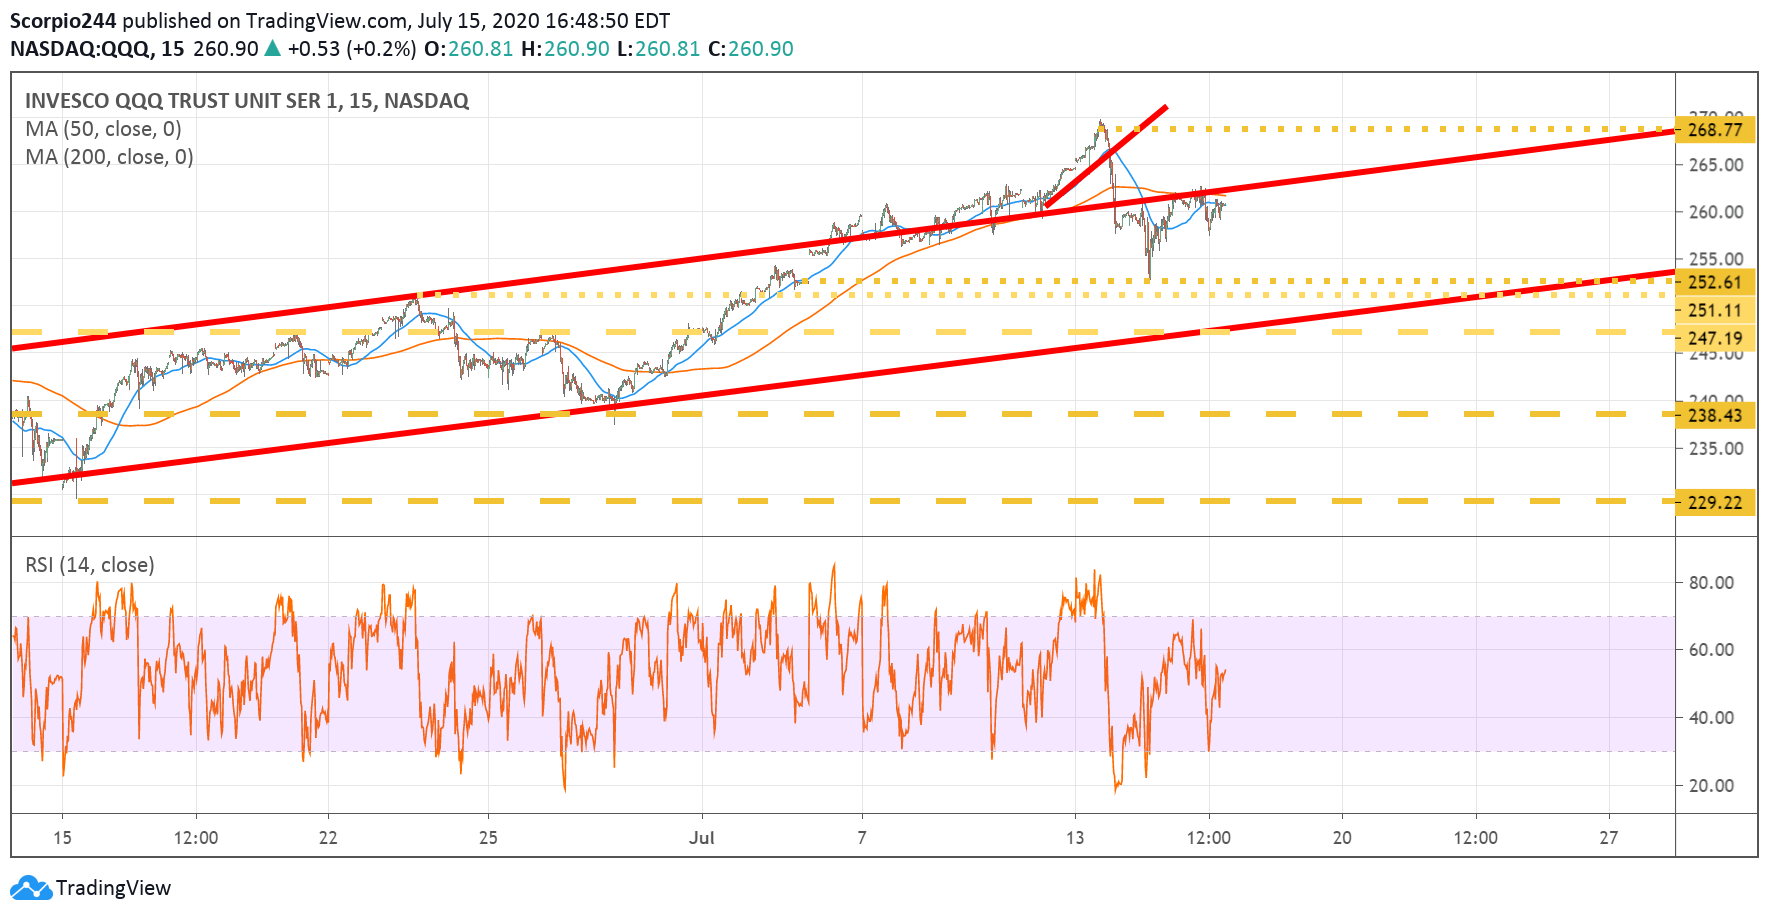Screen dimensions: 1769x918
Task: Click the TradingView cloud logo icon
Action: pyautogui.click(x=30, y=888)
